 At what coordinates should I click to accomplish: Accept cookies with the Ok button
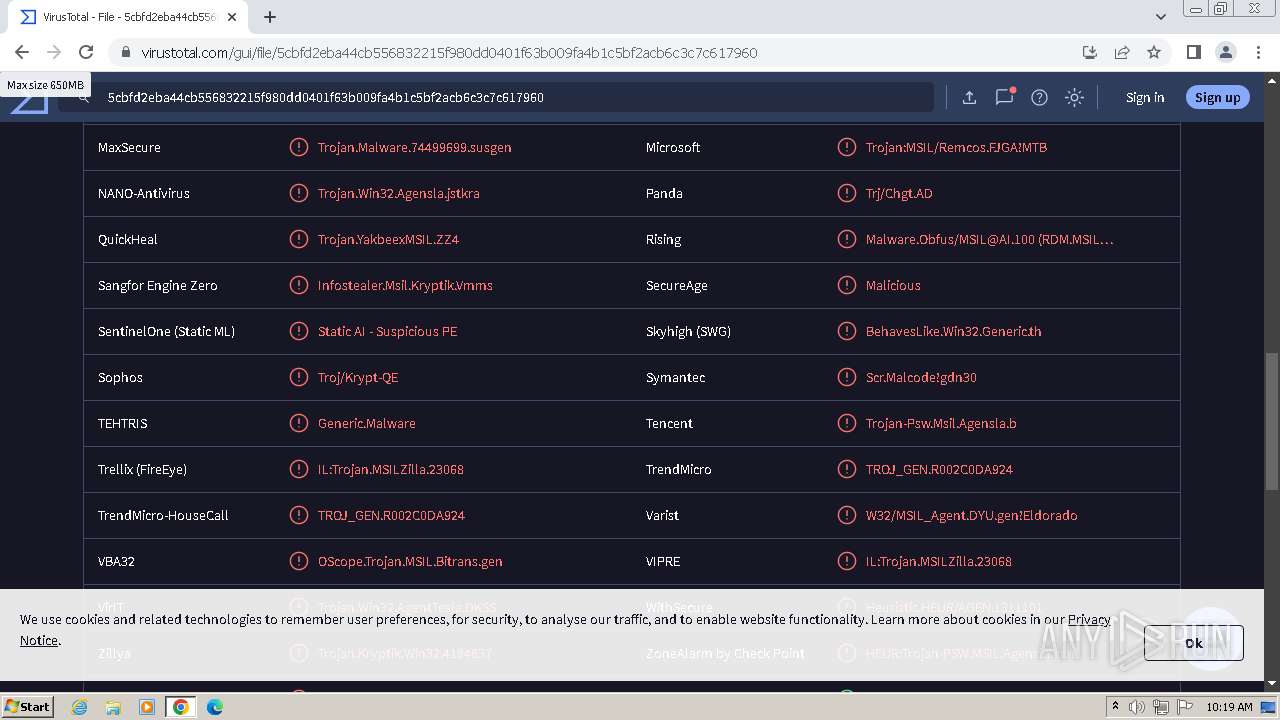pyautogui.click(x=1193, y=643)
